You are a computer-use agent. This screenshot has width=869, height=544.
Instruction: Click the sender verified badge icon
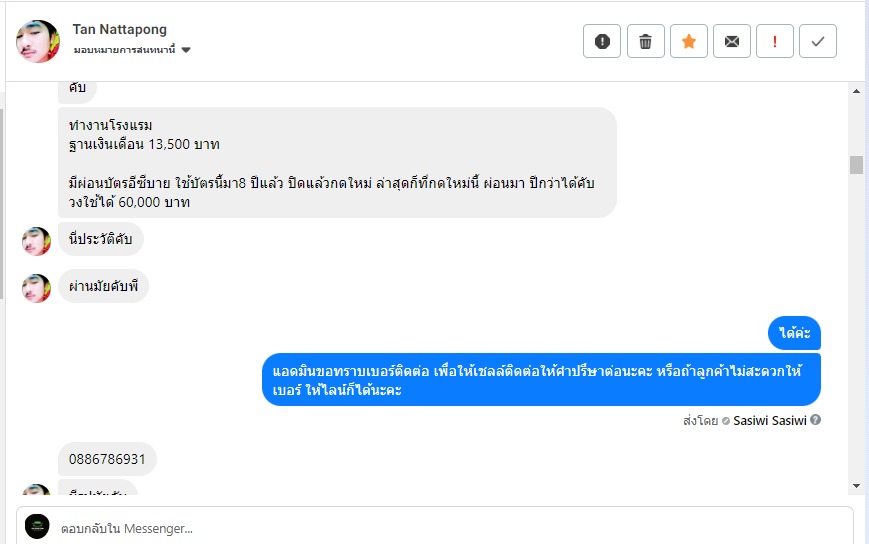(x=726, y=421)
